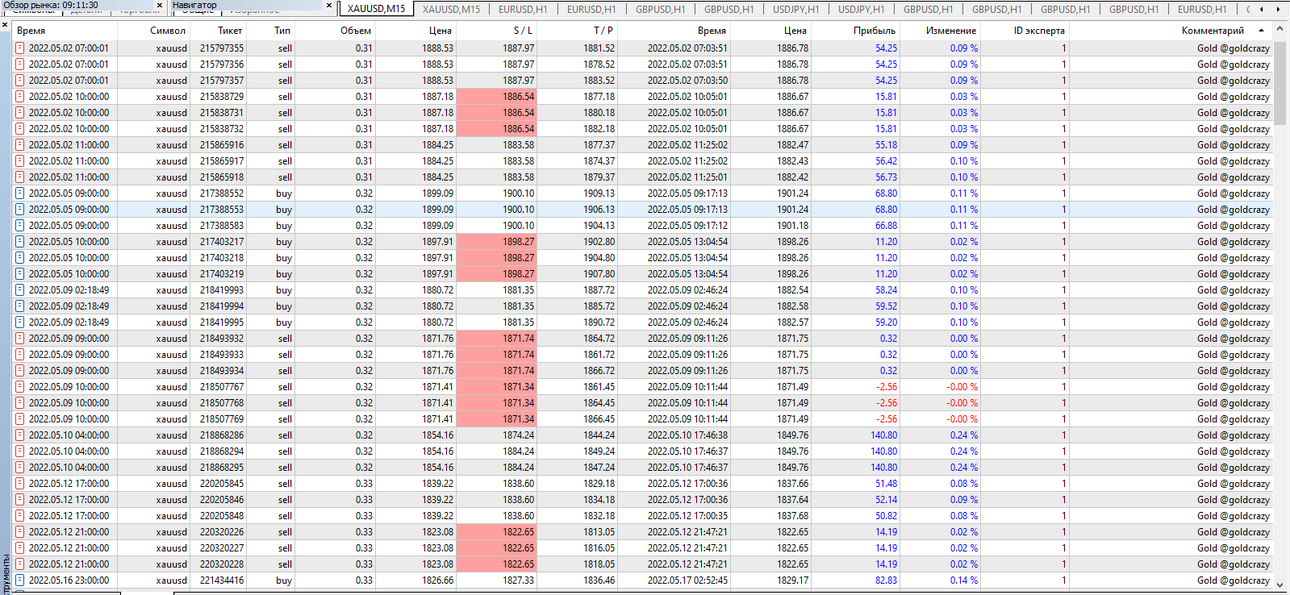Select ticket number 217403218

click(222, 258)
